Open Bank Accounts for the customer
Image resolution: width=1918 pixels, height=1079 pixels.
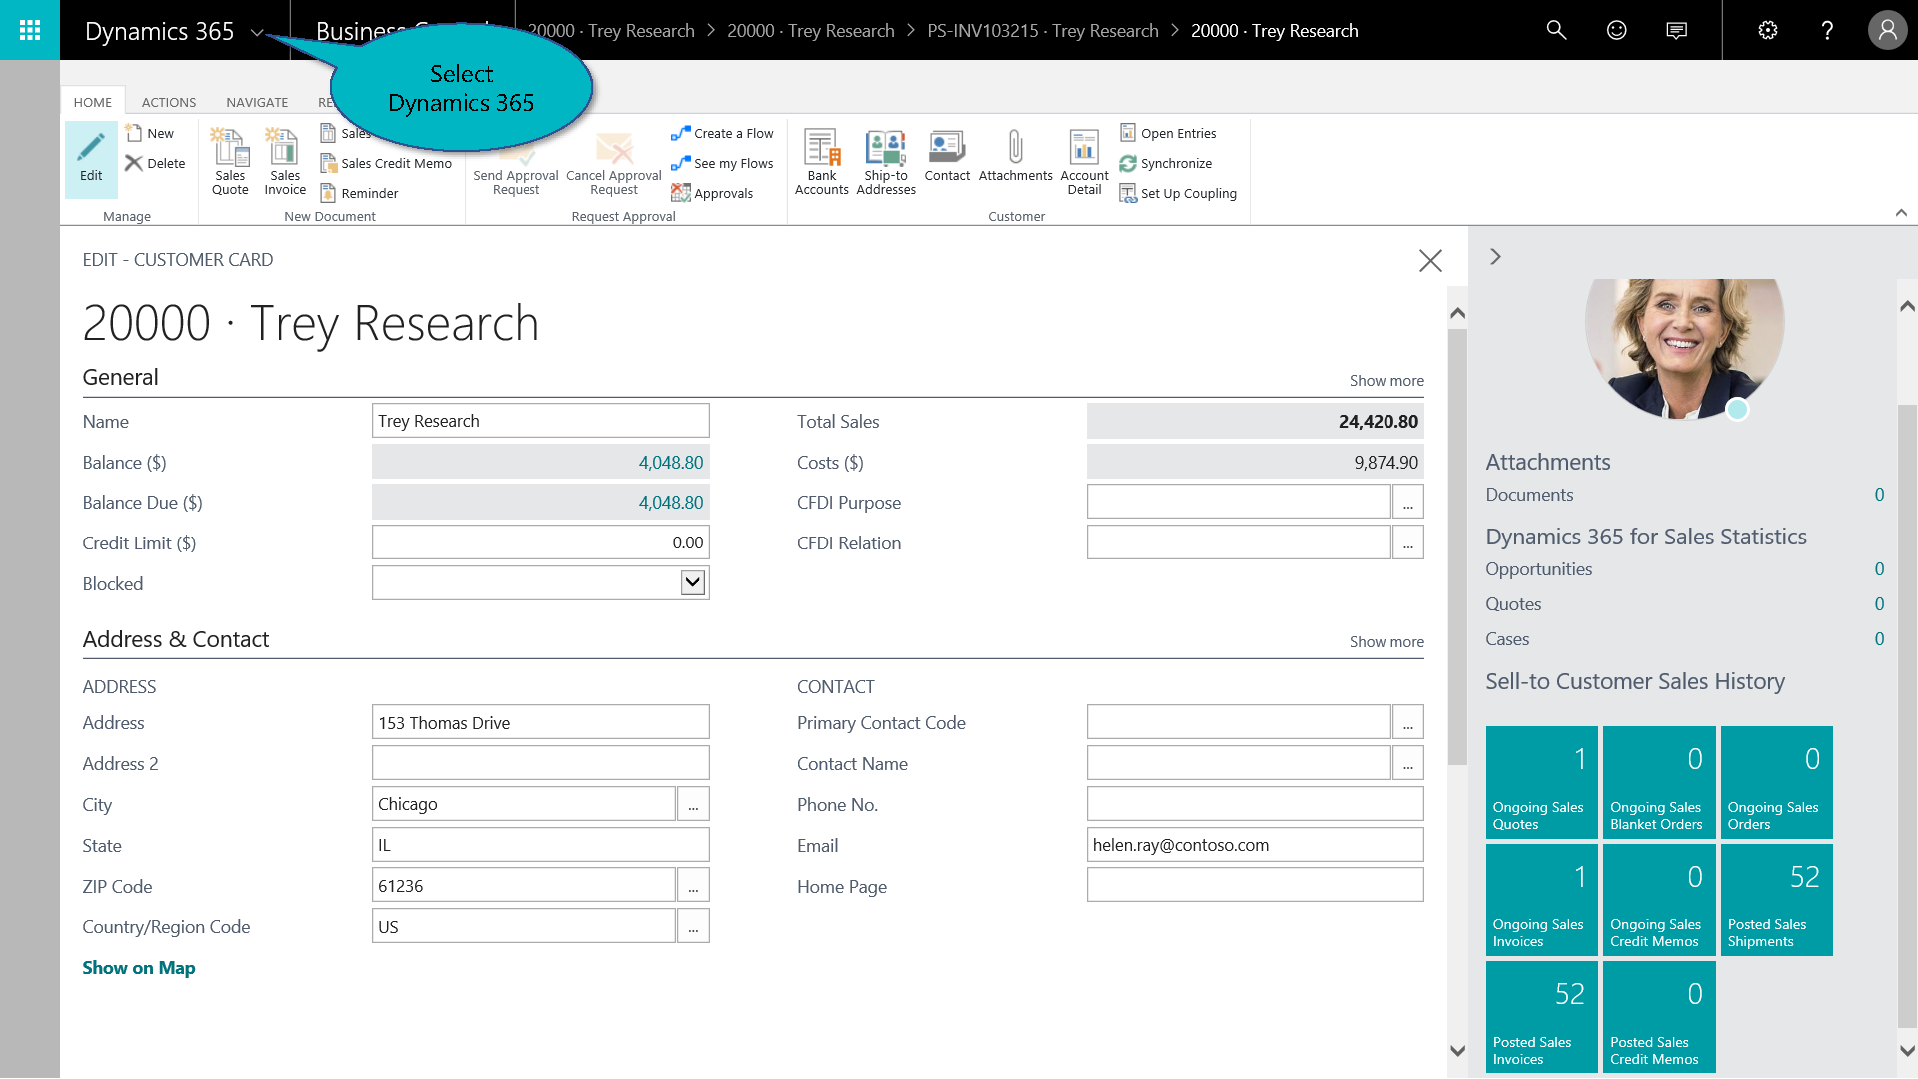pos(821,160)
